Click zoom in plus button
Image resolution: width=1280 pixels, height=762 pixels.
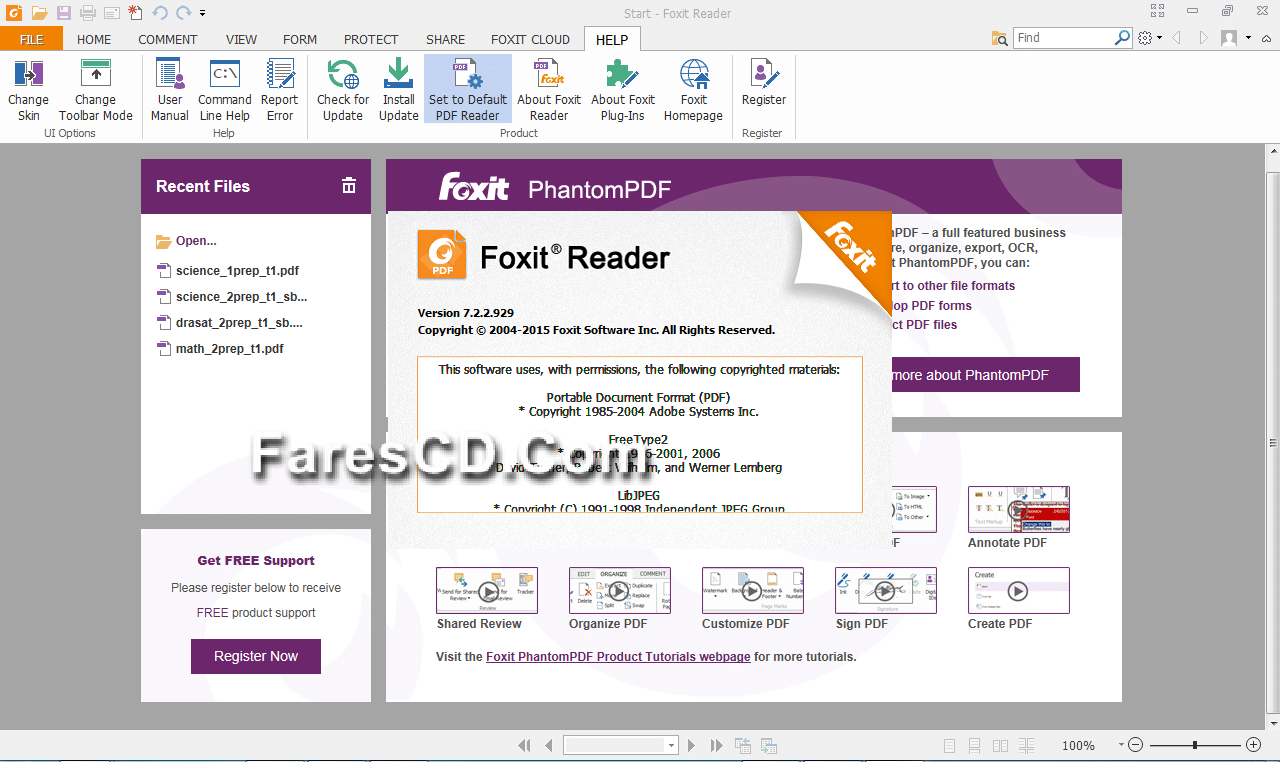(x=1253, y=745)
